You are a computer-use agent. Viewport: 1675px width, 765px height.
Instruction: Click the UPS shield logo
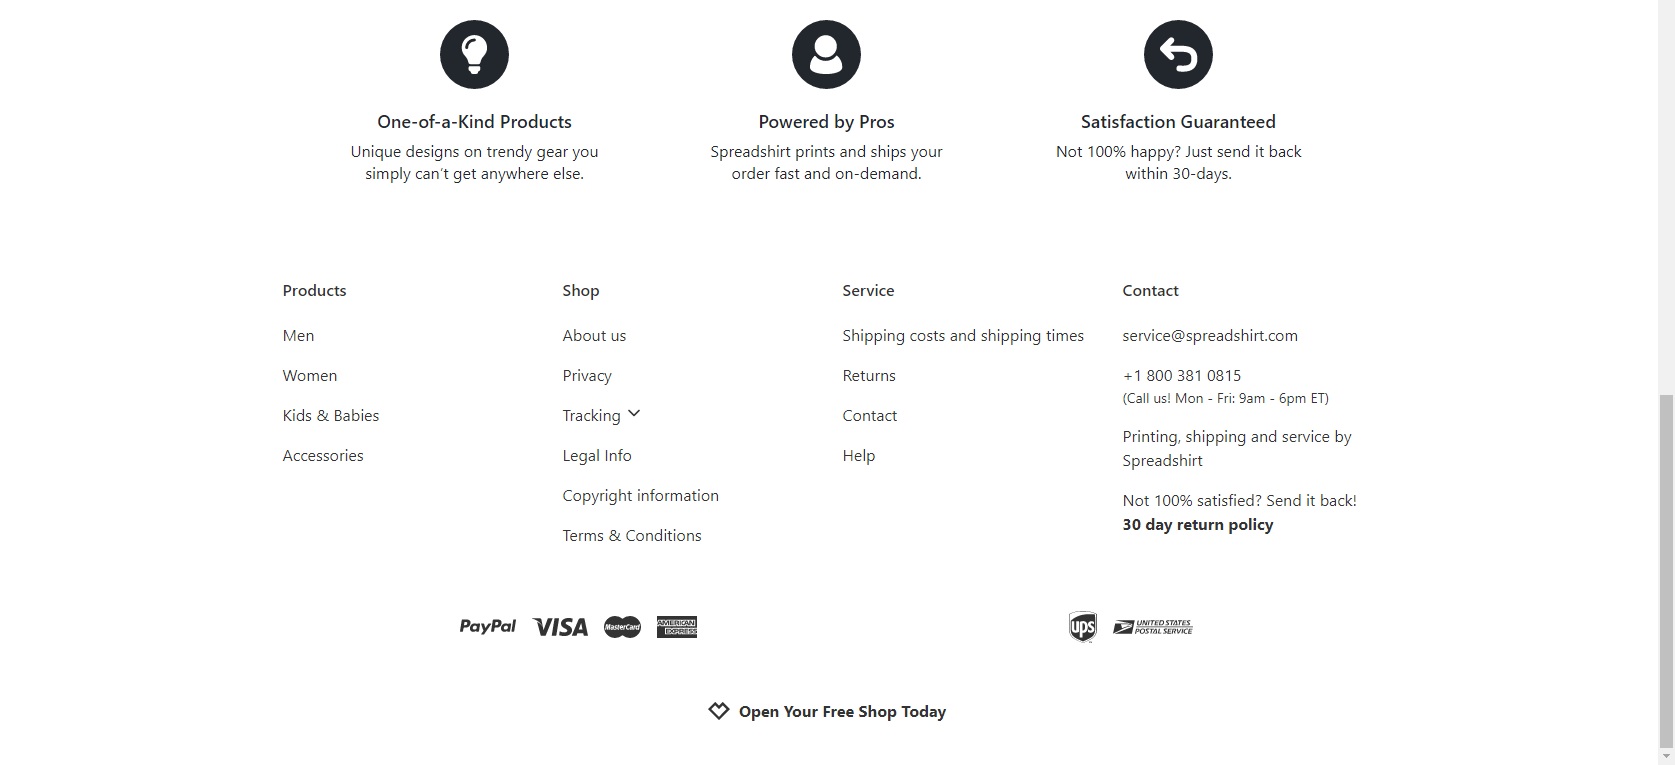[x=1082, y=627]
